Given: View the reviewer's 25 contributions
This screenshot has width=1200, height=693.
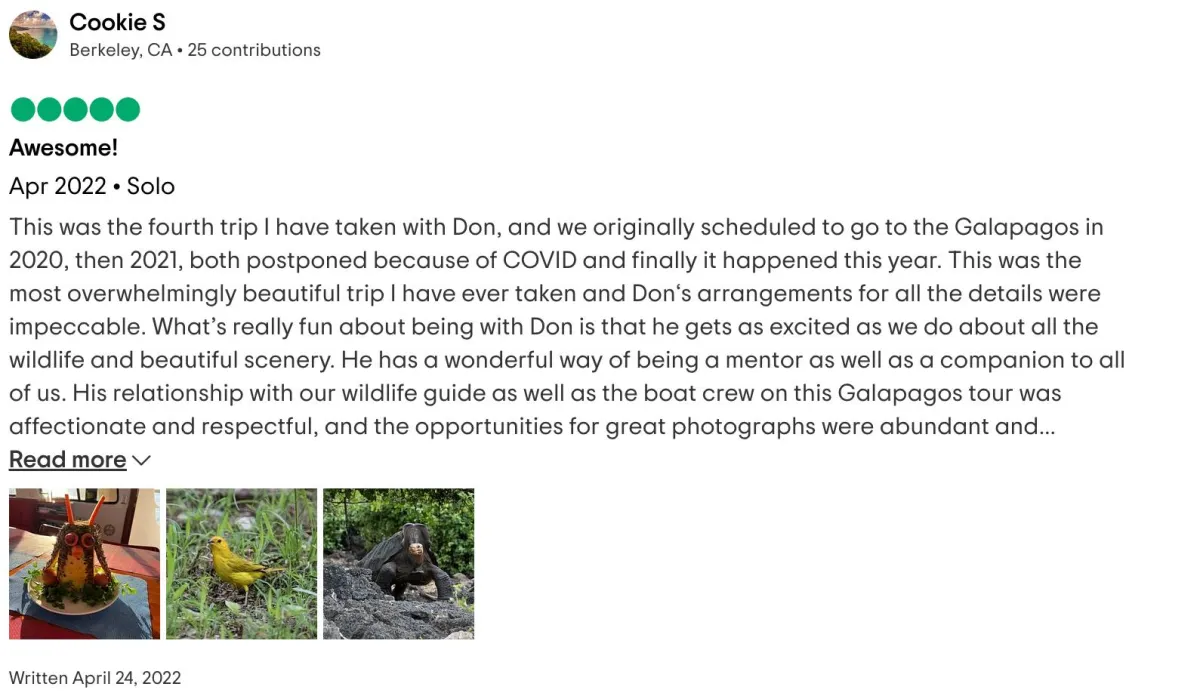Looking at the screenshot, I should point(254,50).
